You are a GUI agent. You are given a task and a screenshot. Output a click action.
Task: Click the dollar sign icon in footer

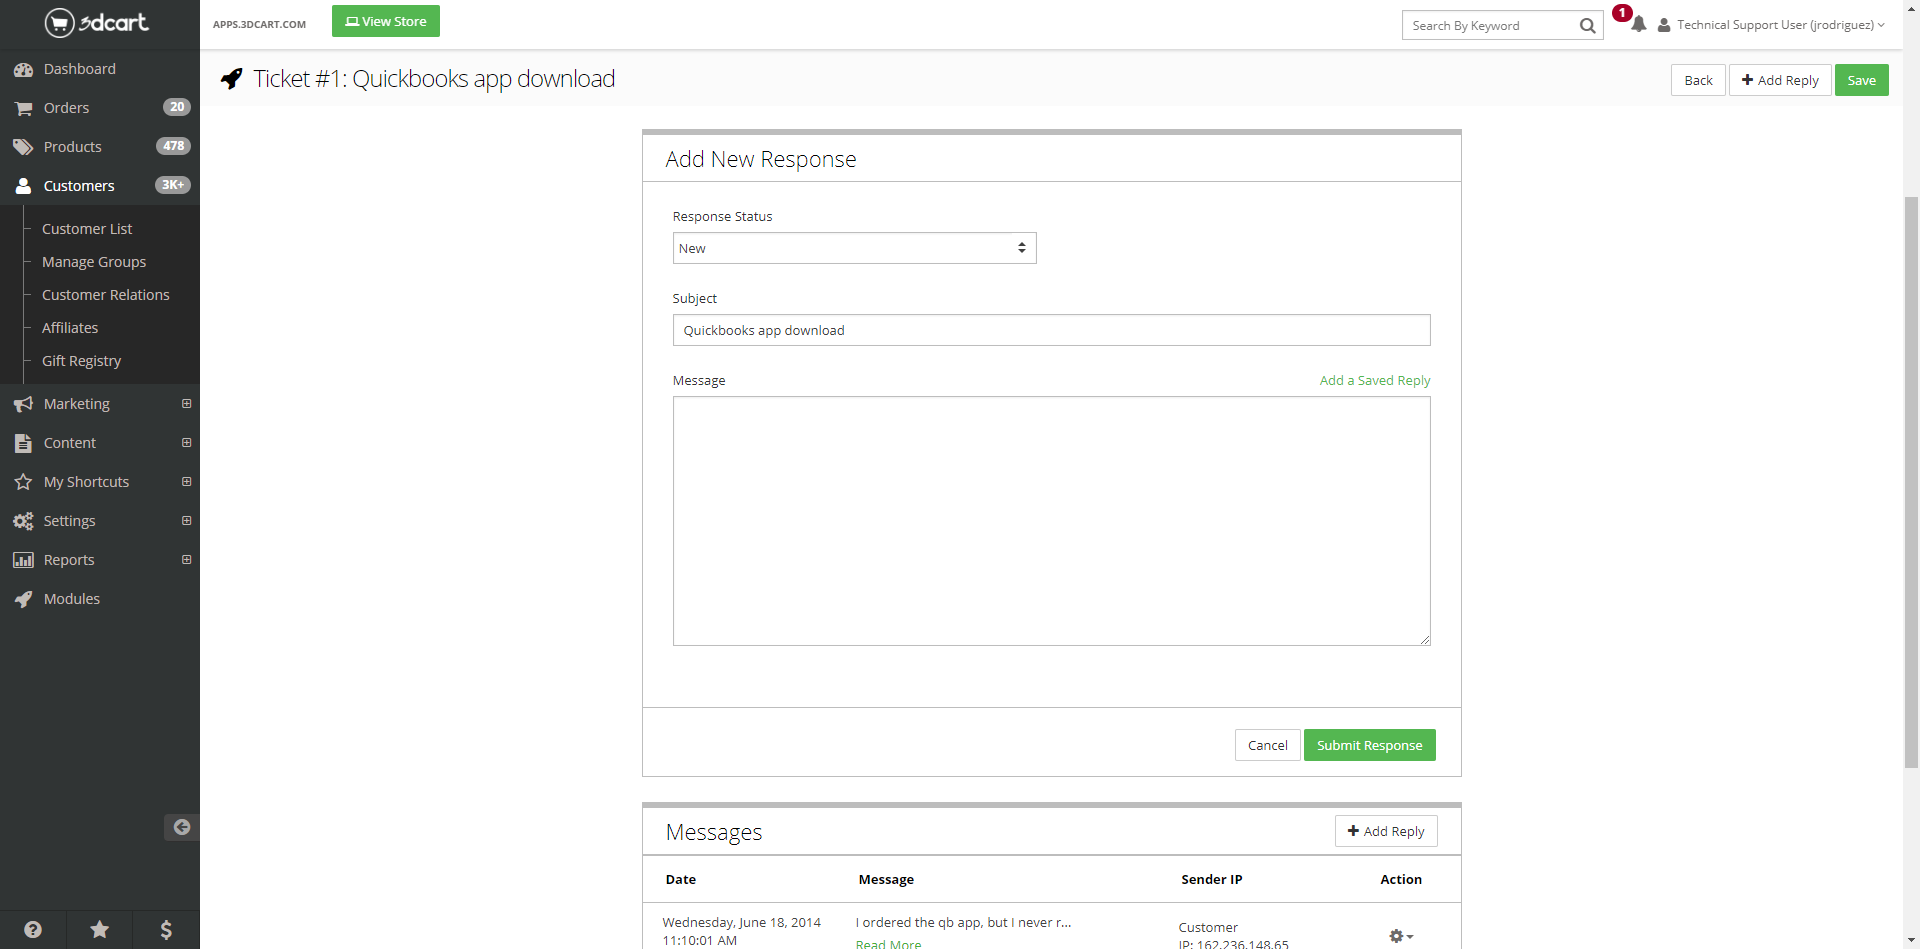(166, 930)
